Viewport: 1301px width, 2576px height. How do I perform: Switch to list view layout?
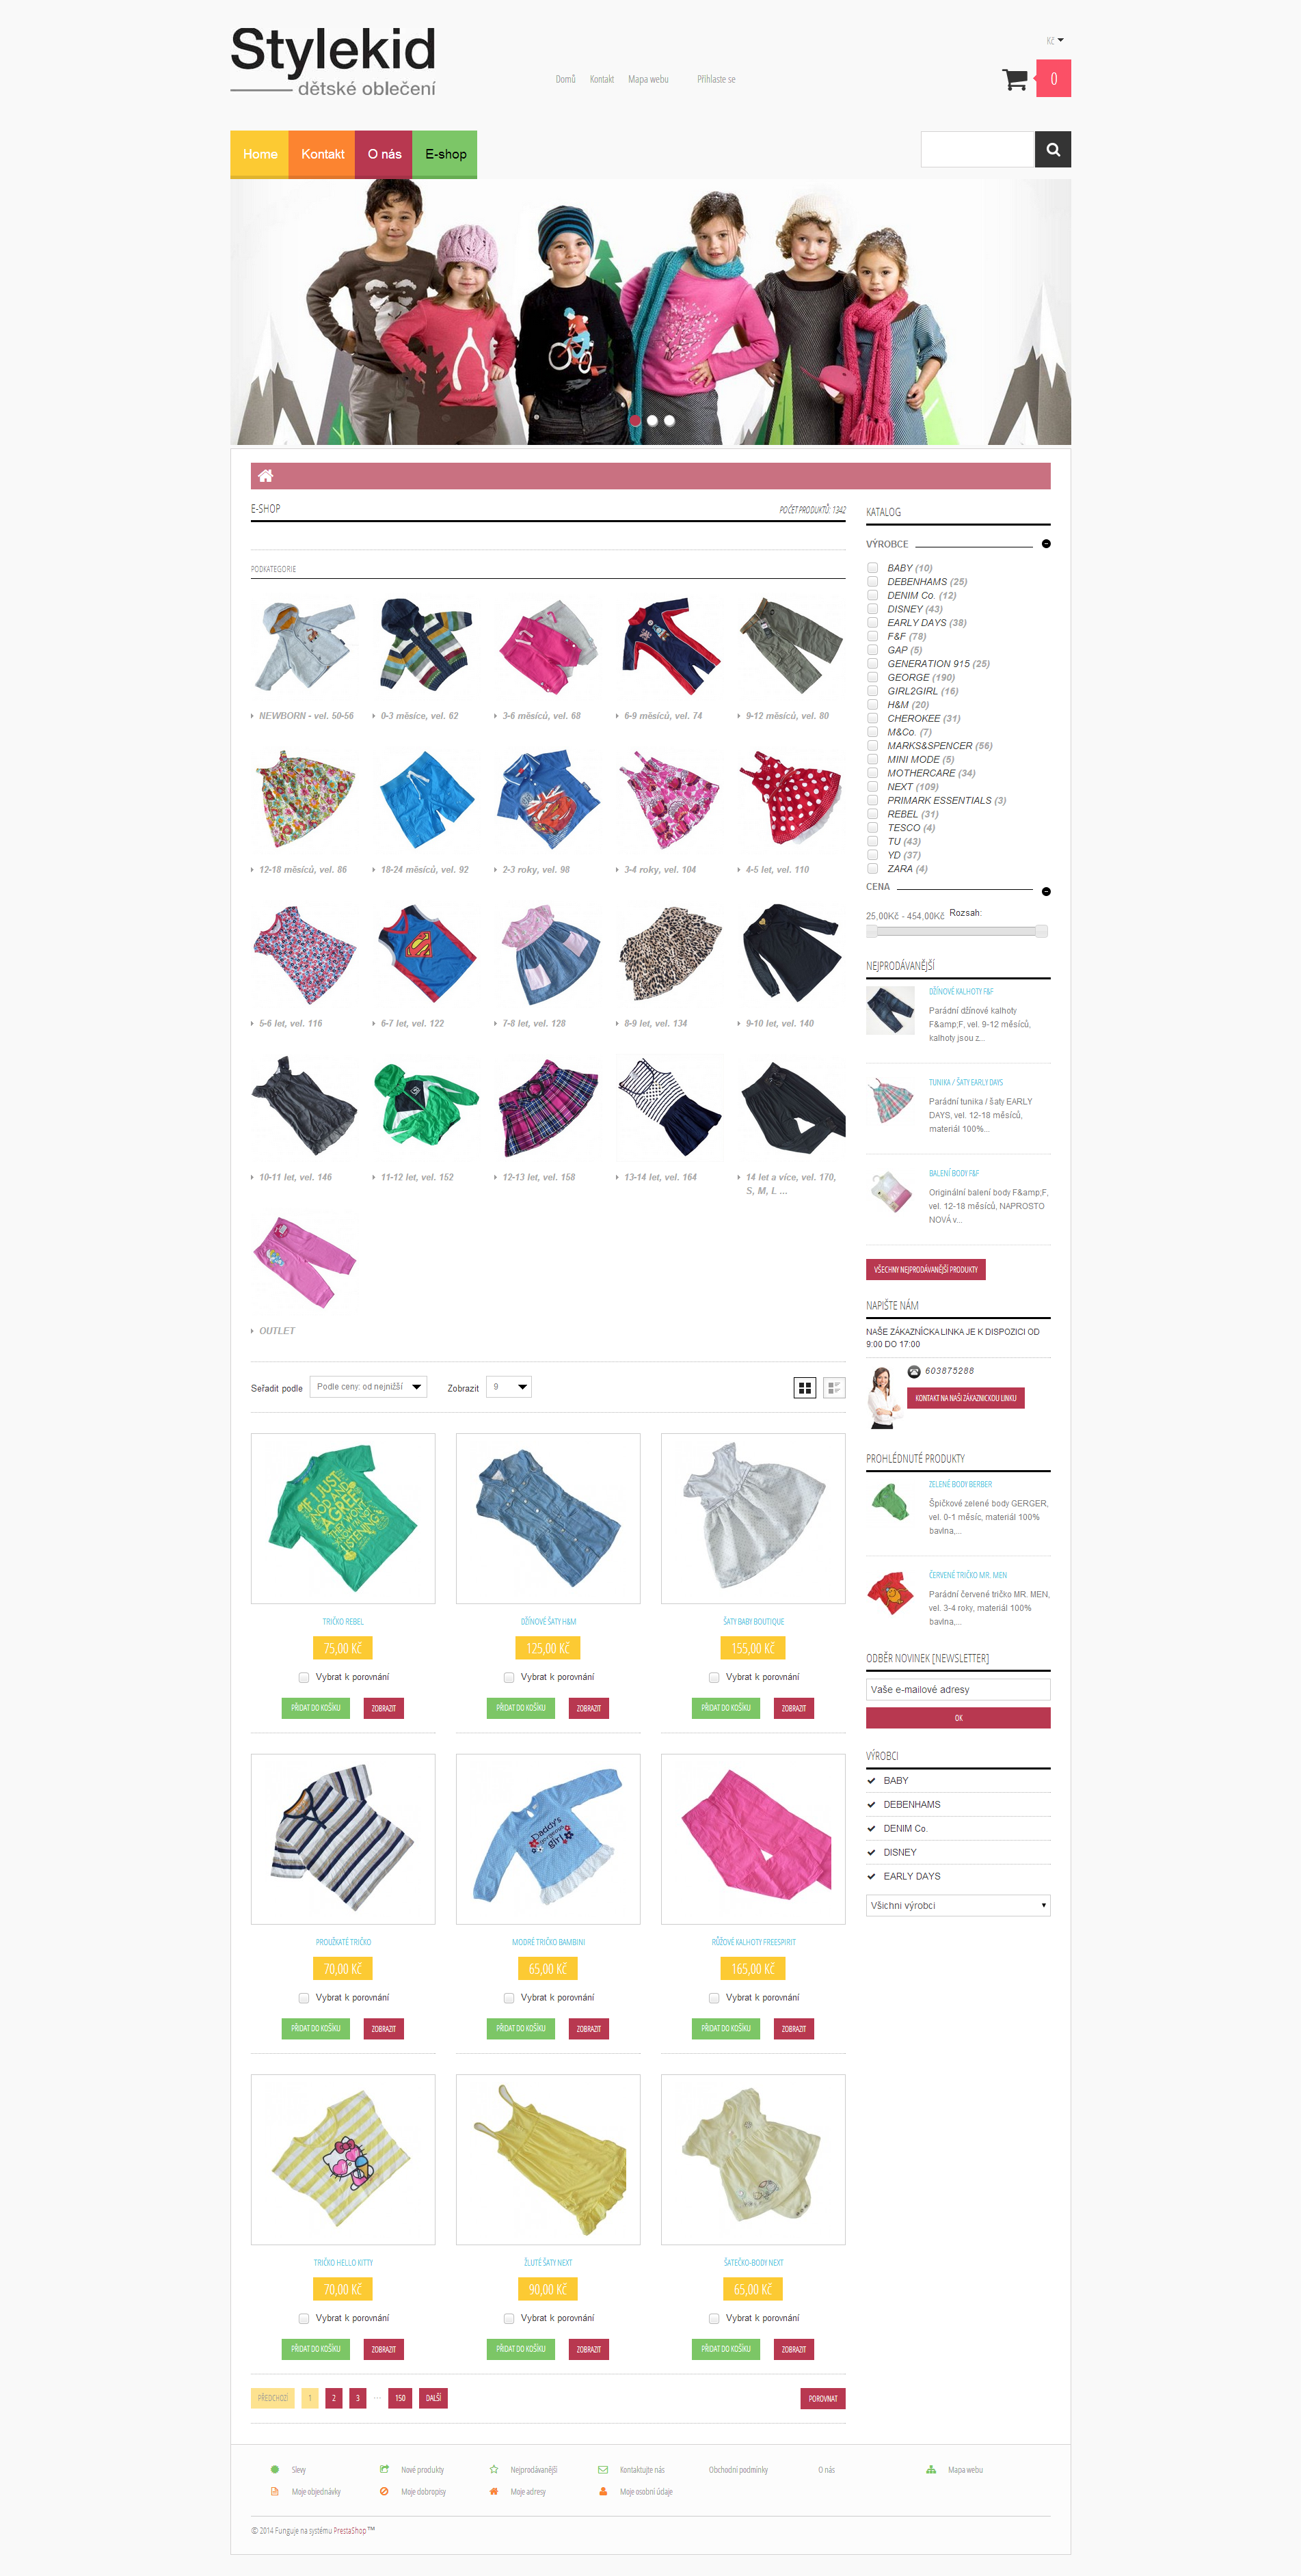click(834, 1387)
